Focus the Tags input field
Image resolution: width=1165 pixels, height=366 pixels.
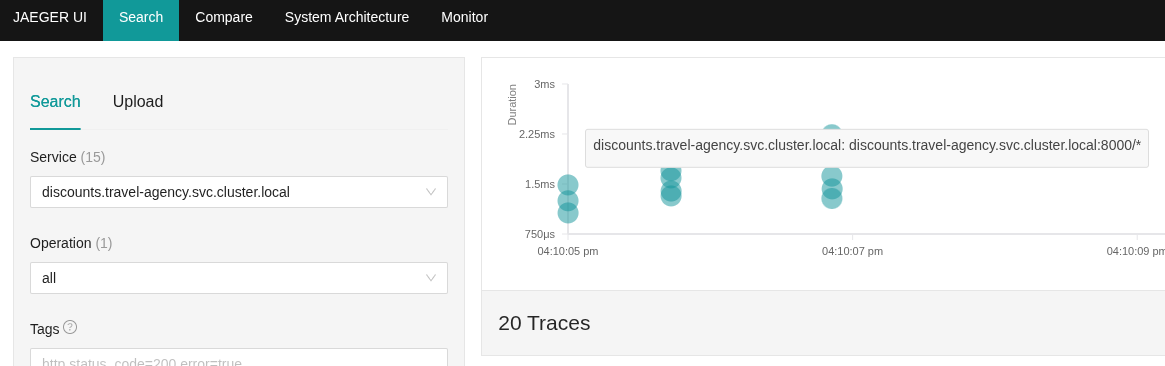tap(238, 358)
